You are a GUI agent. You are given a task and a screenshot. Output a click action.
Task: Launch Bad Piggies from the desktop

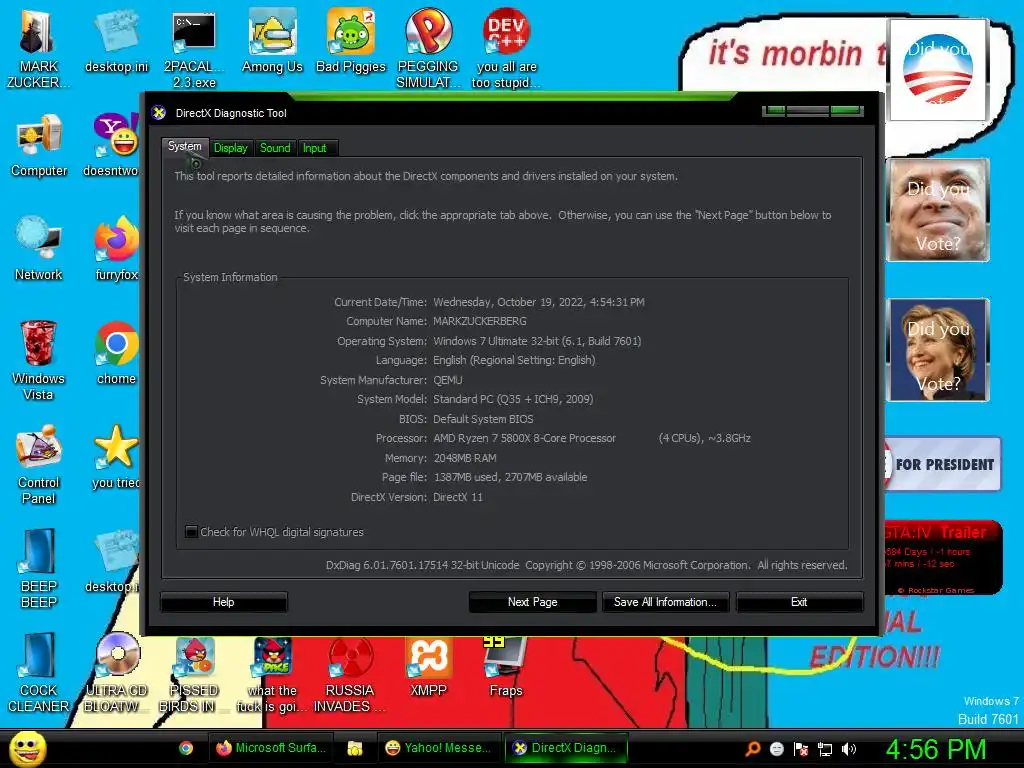coord(351,41)
